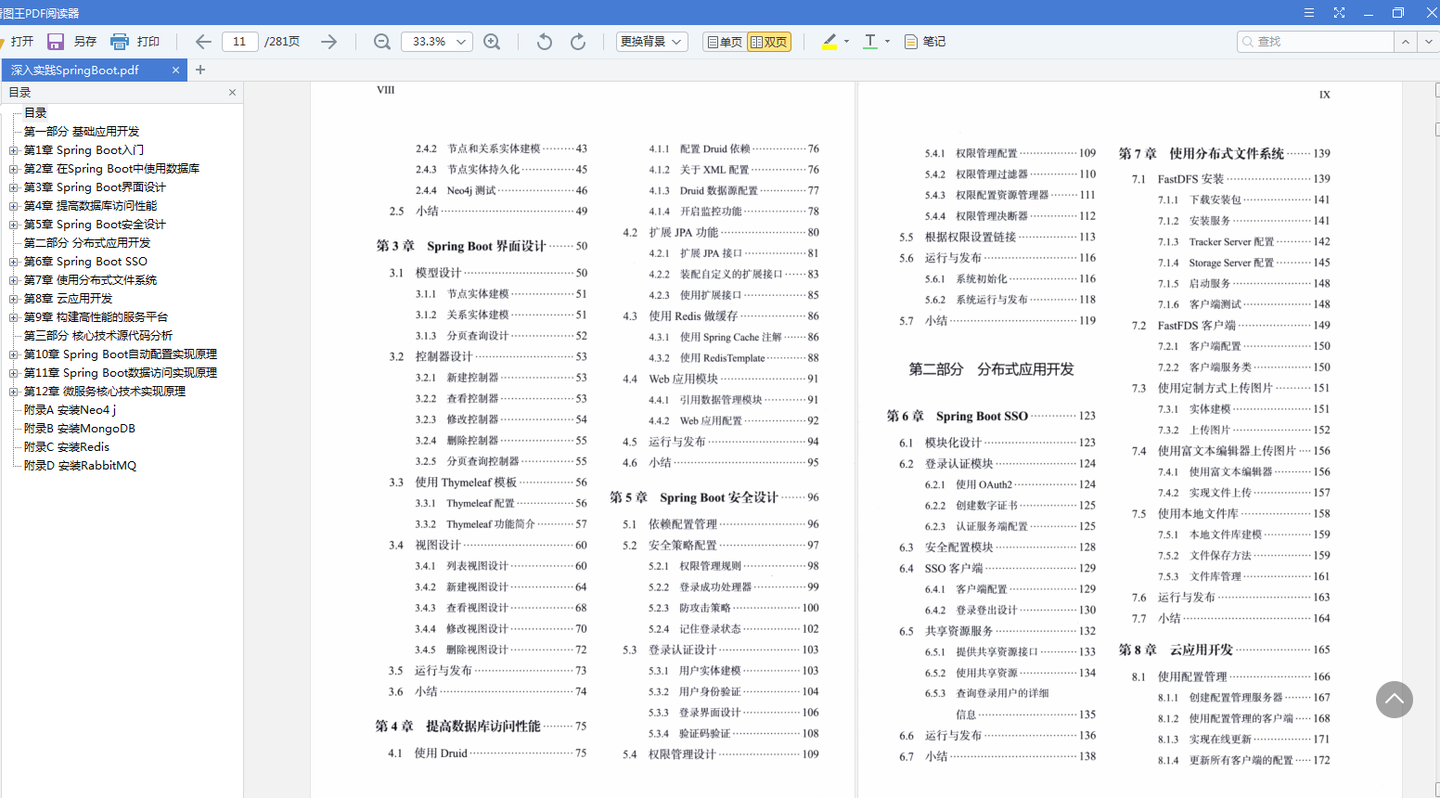Add a new tab with plus button
This screenshot has width=1440, height=798.
tap(200, 70)
